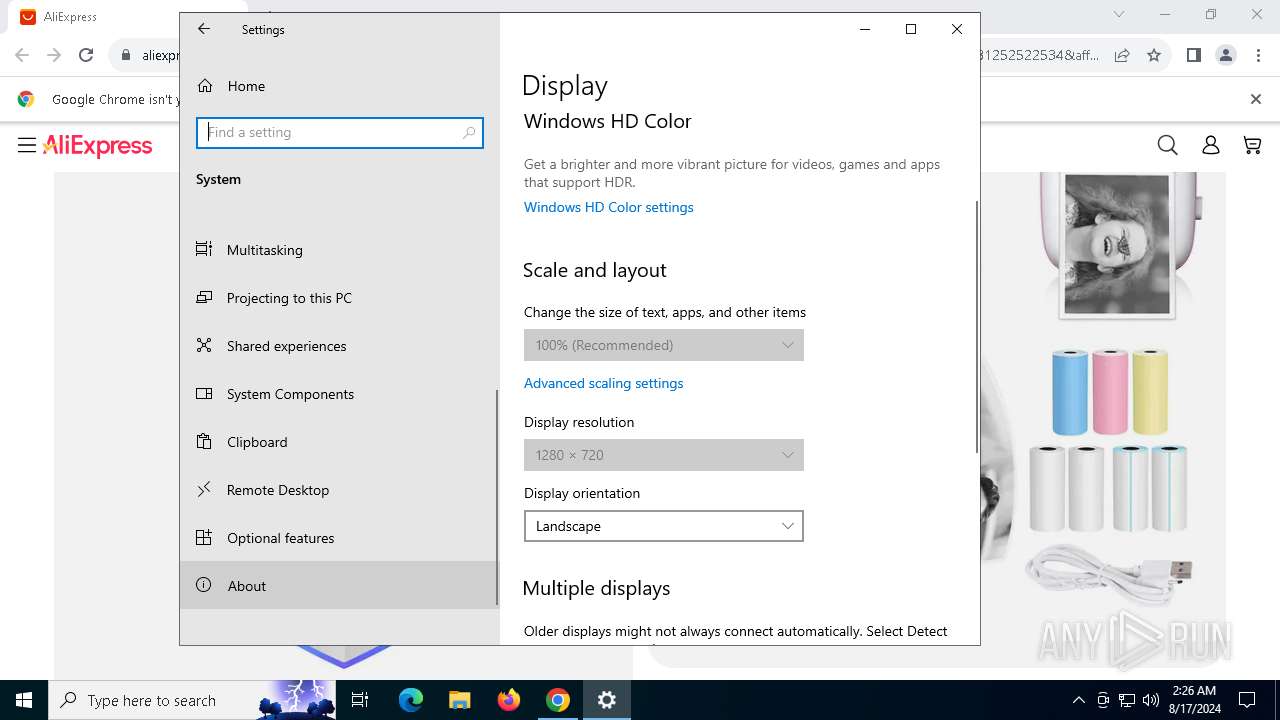1280x720 pixels.
Task: Open the 1280 × 720 resolution dropdown
Action: click(664, 455)
